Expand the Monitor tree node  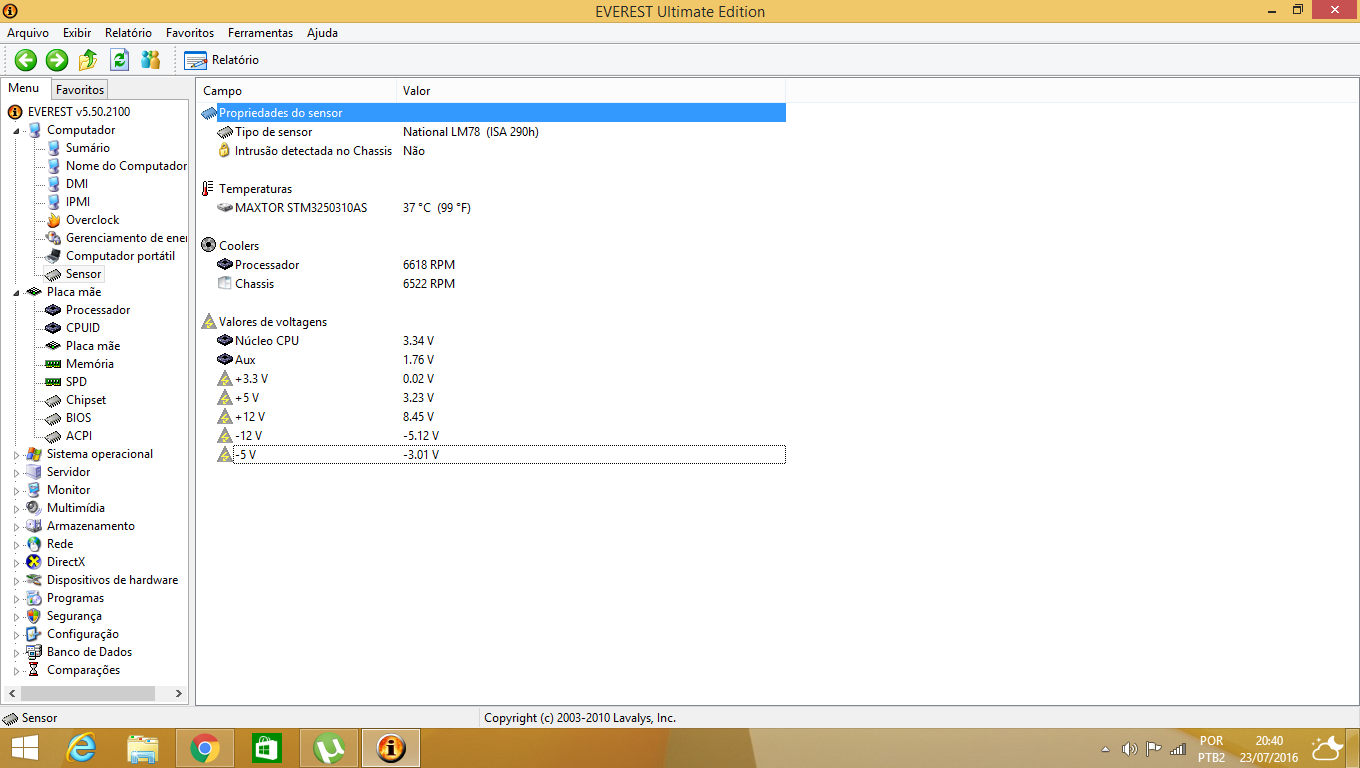click(17, 490)
